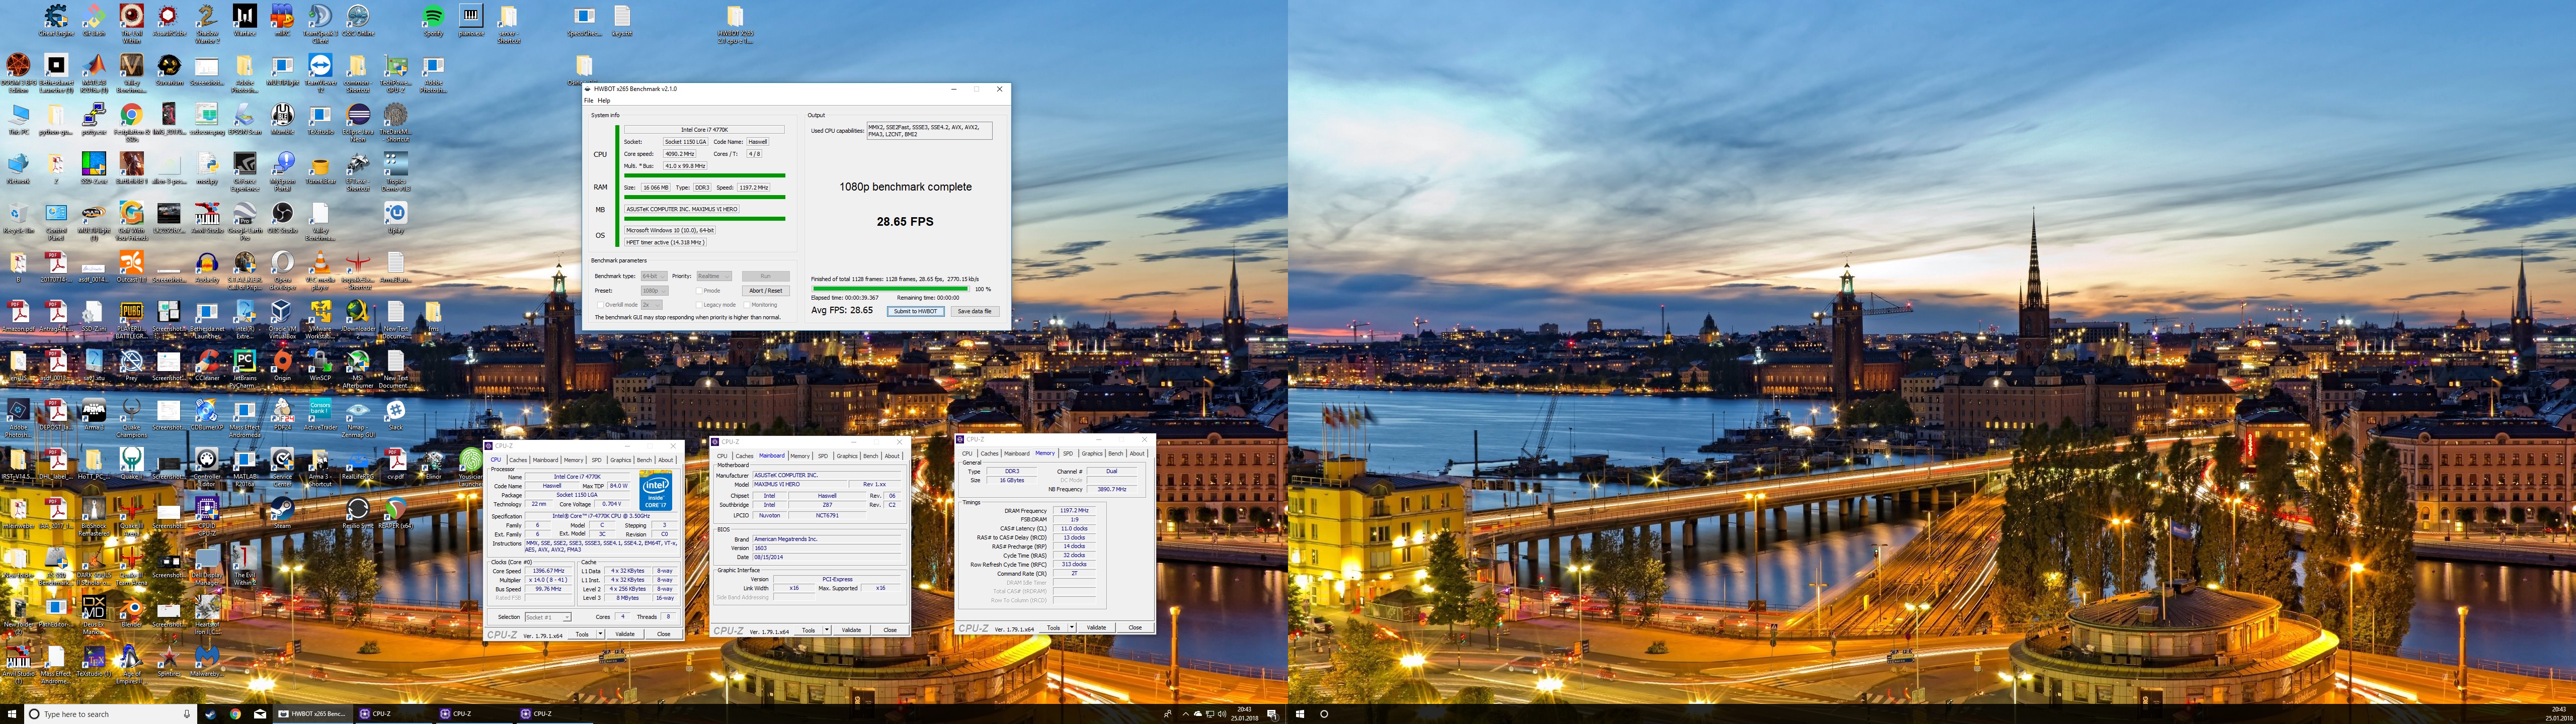Select SPD tab in CPU-Z Mainboard window
Viewport: 2576px width, 724px height.
(x=823, y=456)
